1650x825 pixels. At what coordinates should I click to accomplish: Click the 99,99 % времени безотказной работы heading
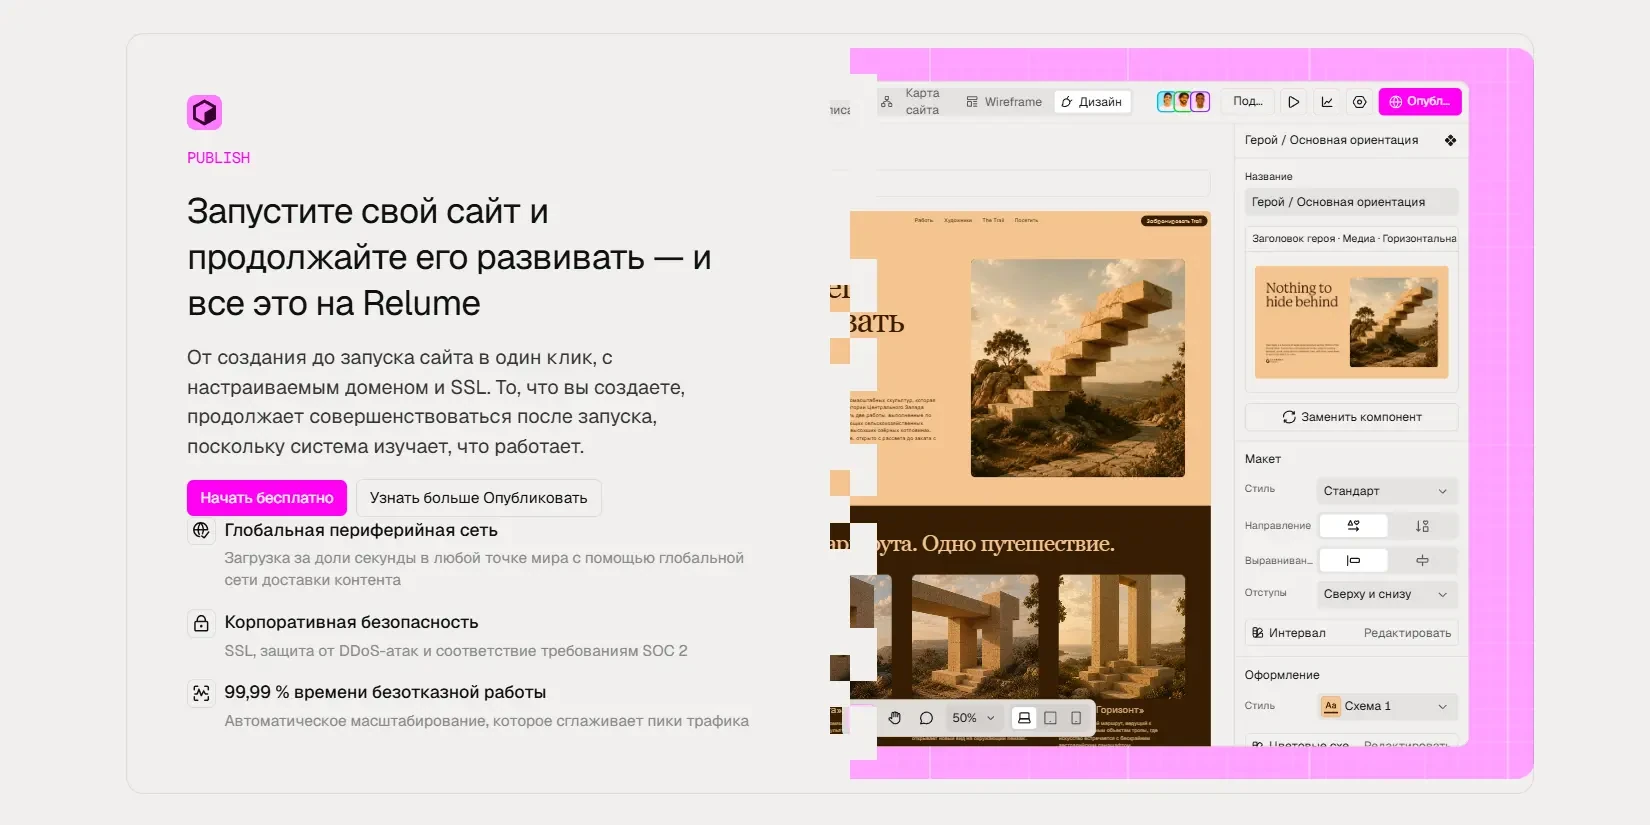pos(385,692)
